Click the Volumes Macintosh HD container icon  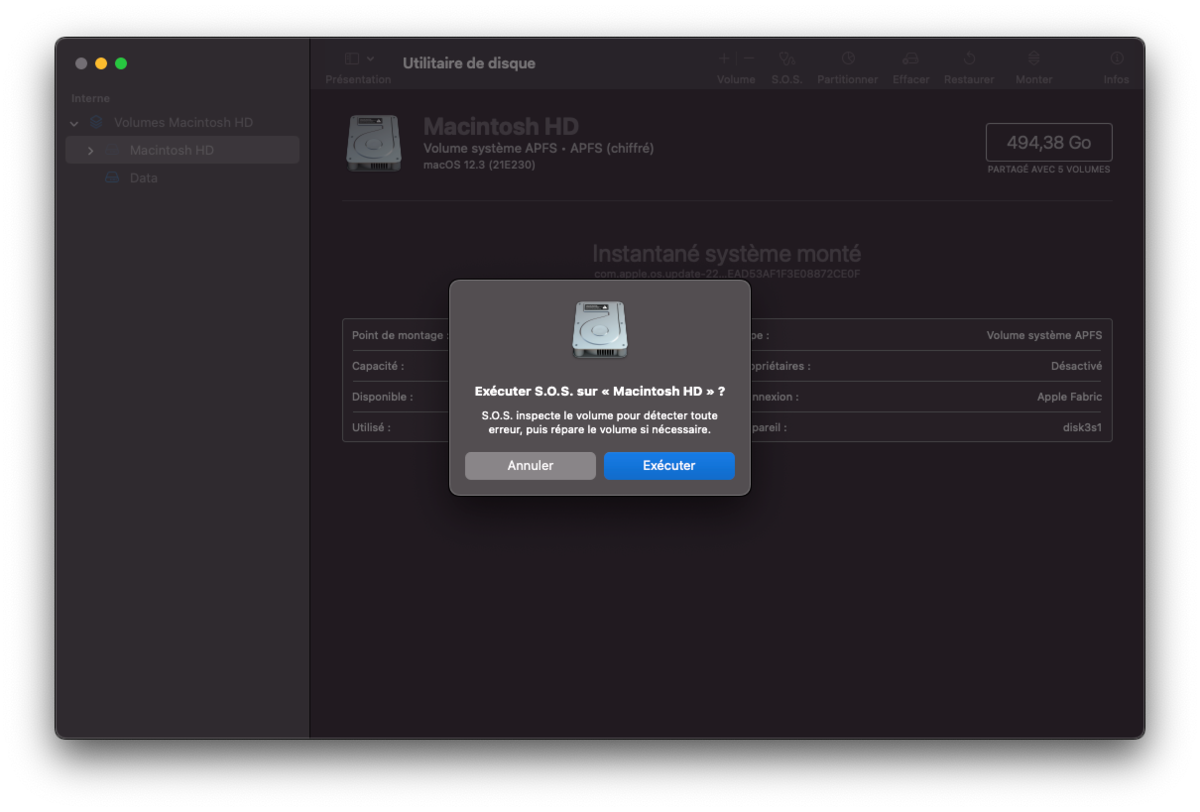(x=97, y=123)
